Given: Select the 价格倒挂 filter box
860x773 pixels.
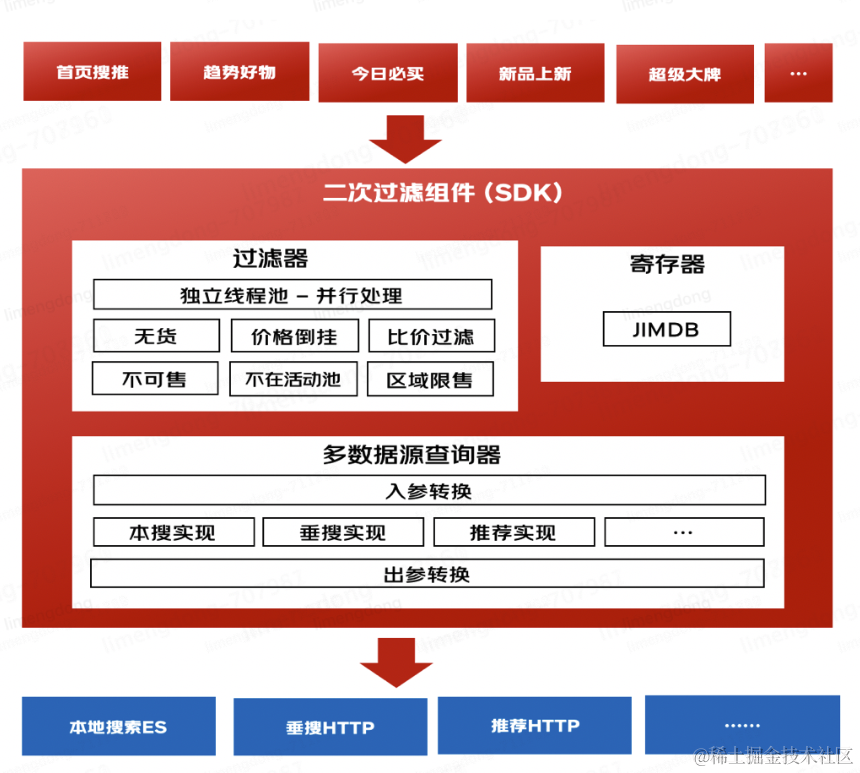Looking at the screenshot, I should 295,336.
